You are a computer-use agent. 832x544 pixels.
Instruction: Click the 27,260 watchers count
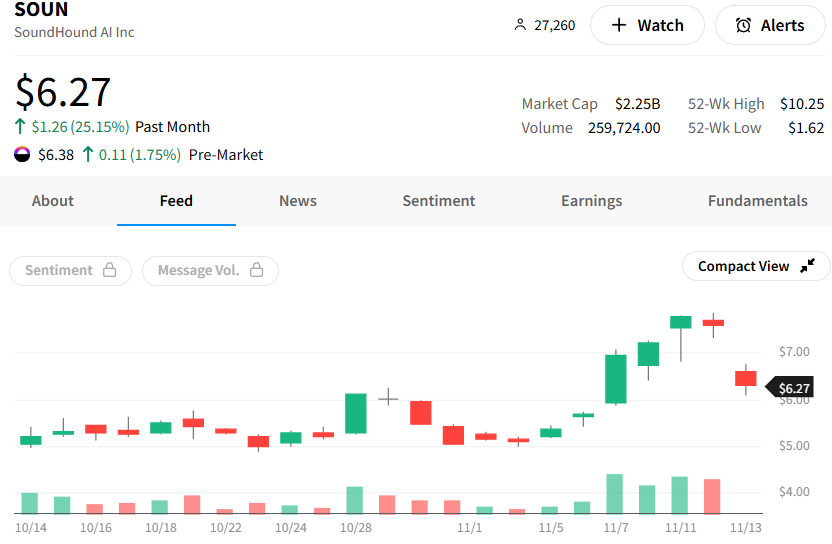(554, 25)
